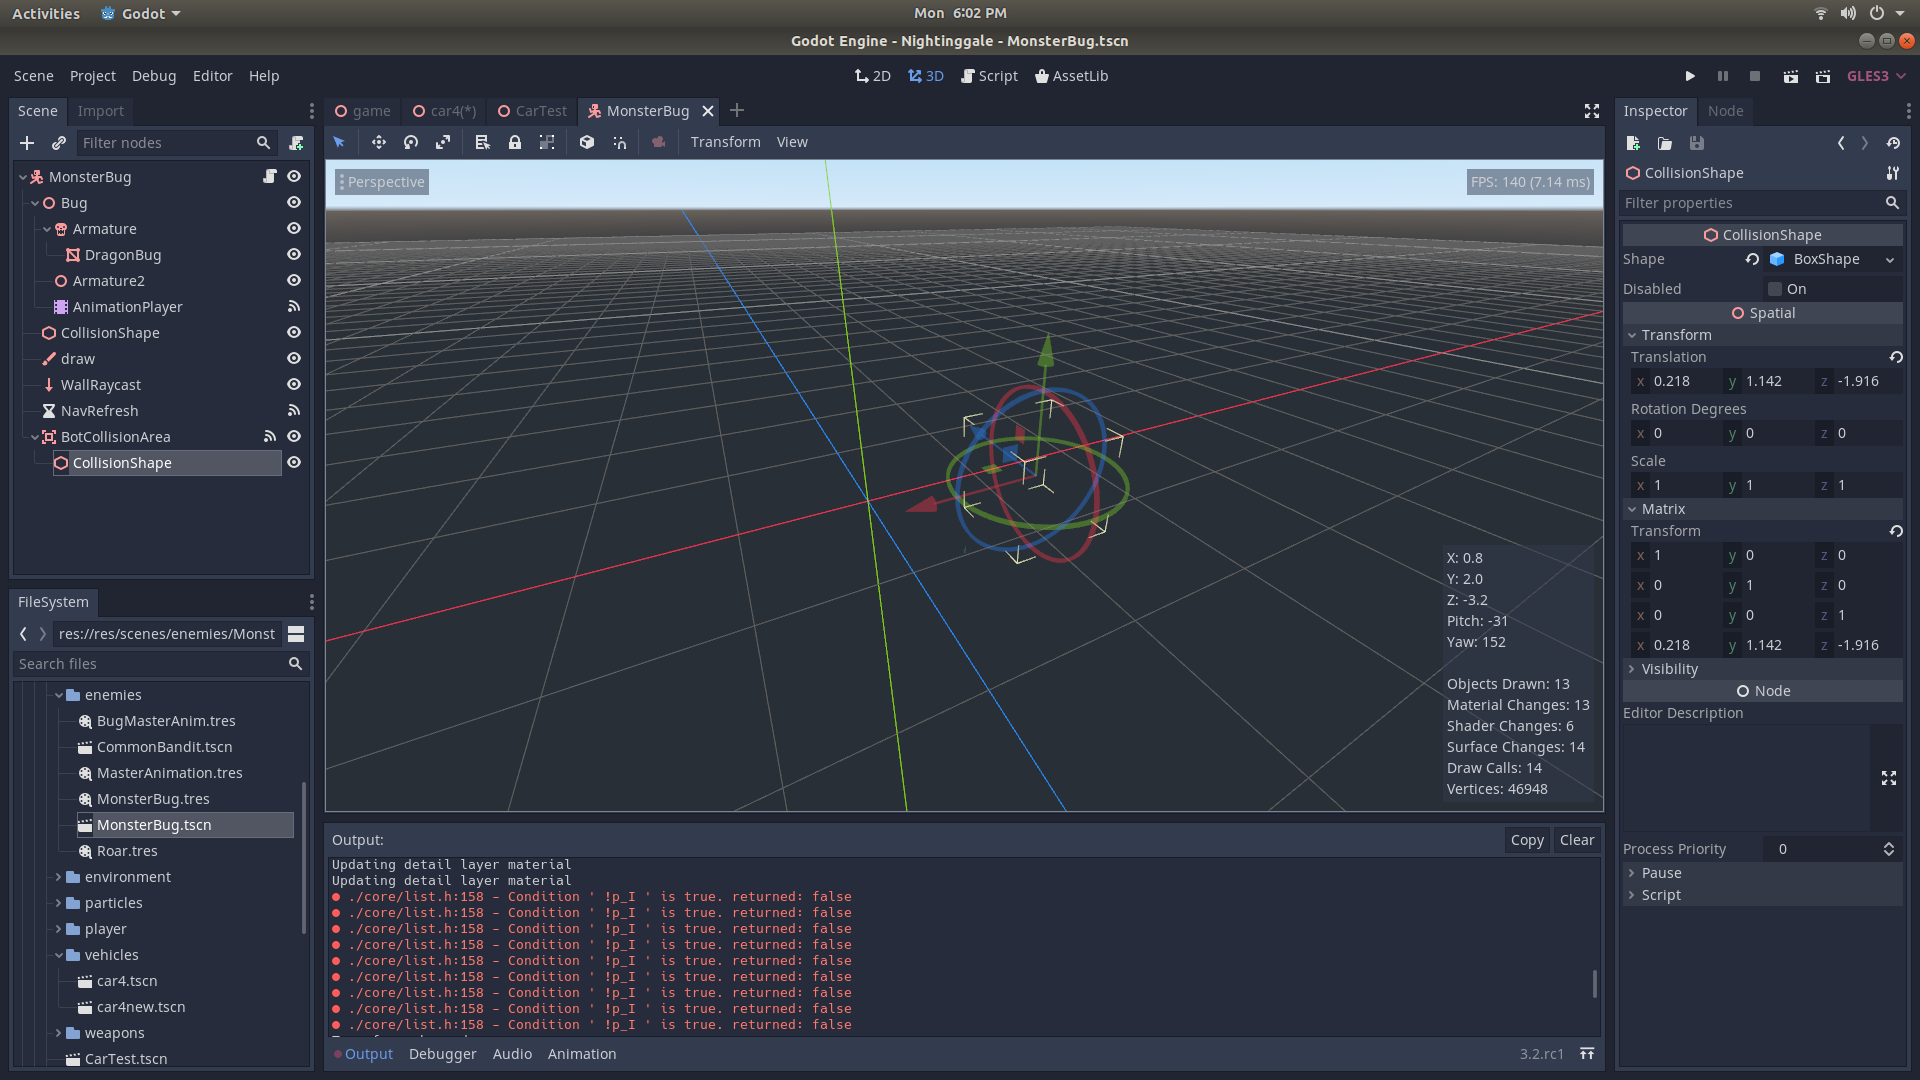Click the Save Resource floppy icon in Inspector
This screenshot has height=1080, width=1920.
[x=1696, y=143]
